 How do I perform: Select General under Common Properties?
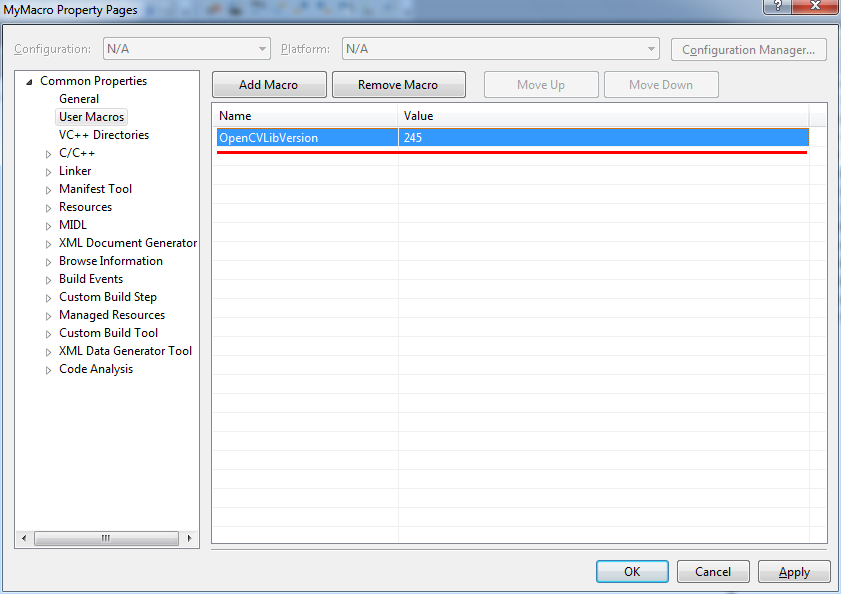coord(79,99)
